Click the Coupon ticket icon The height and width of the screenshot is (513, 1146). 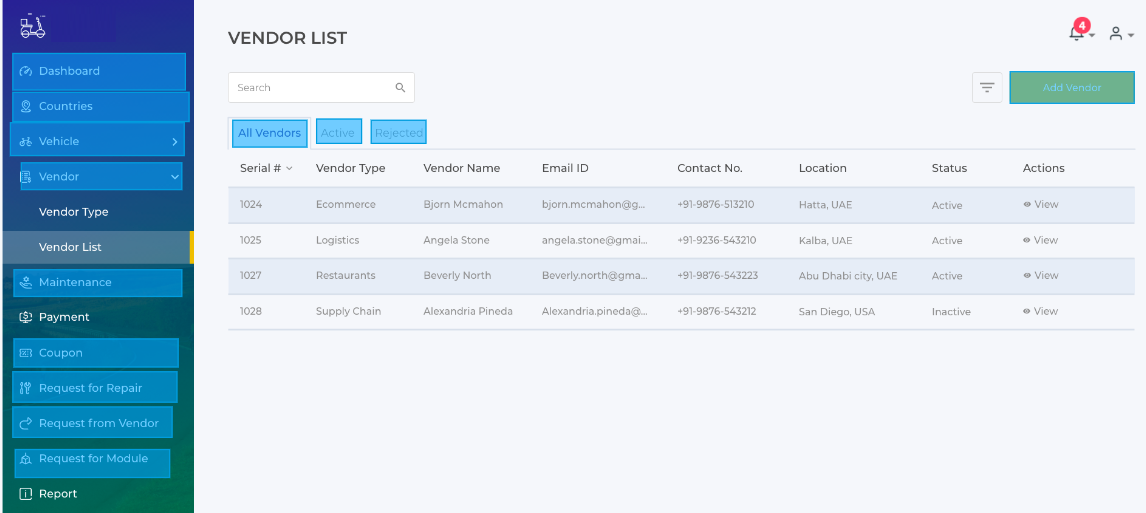[26, 353]
